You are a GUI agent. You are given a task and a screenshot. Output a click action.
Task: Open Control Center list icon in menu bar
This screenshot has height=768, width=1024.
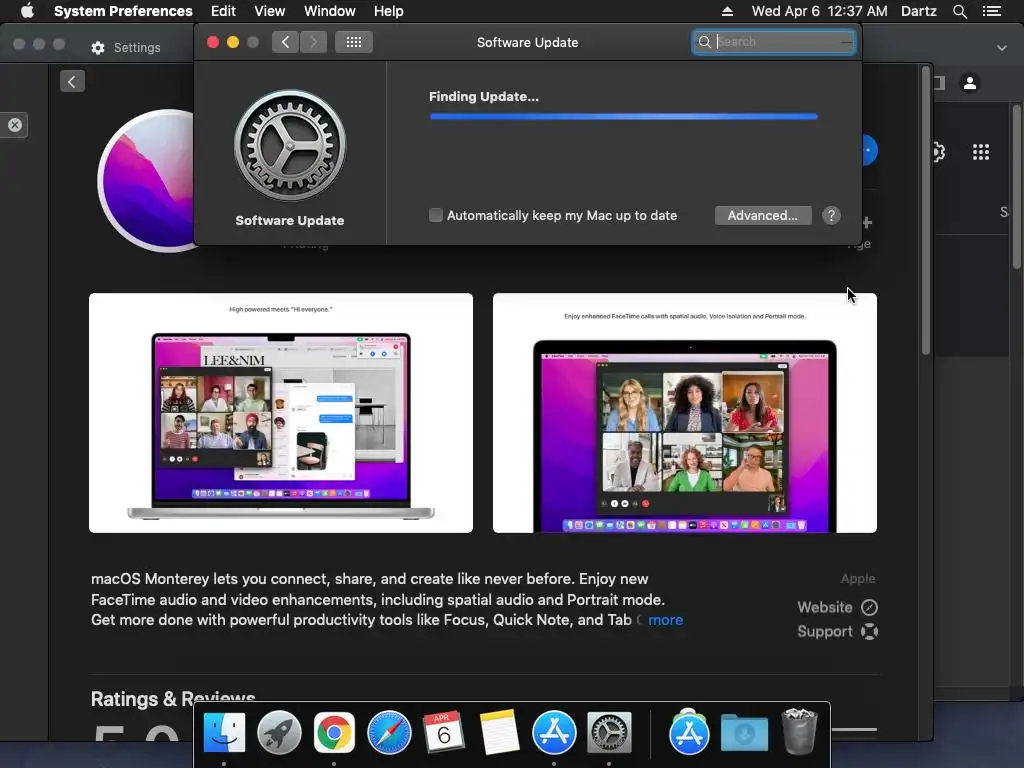(992, 11)
